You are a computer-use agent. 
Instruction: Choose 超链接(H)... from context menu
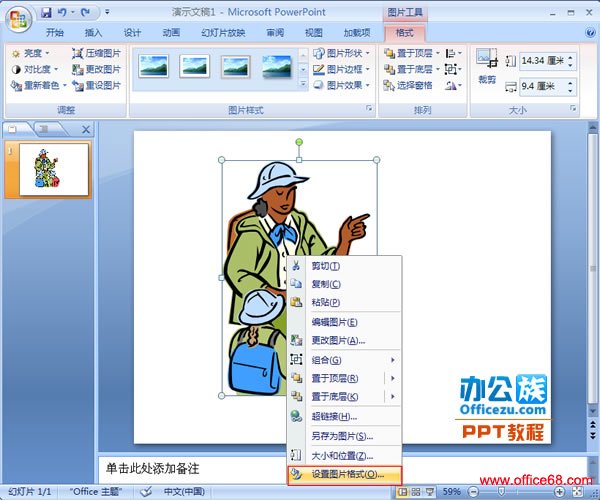(x=344, y=416)
